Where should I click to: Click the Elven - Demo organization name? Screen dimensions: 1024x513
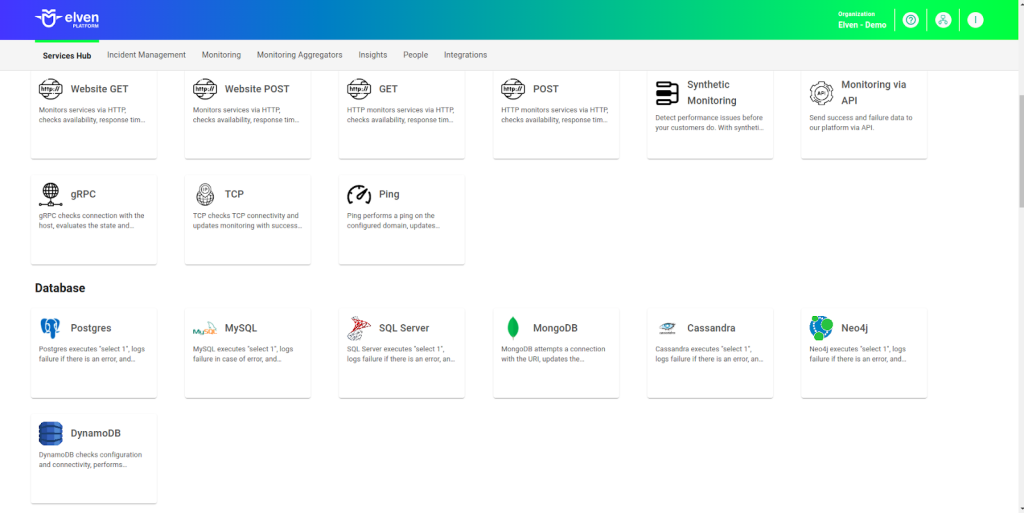861,25
